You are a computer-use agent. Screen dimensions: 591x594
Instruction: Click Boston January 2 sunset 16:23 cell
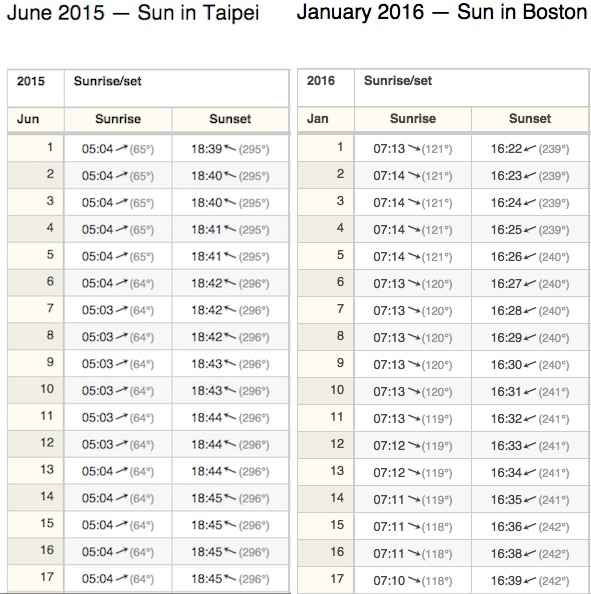530,176
